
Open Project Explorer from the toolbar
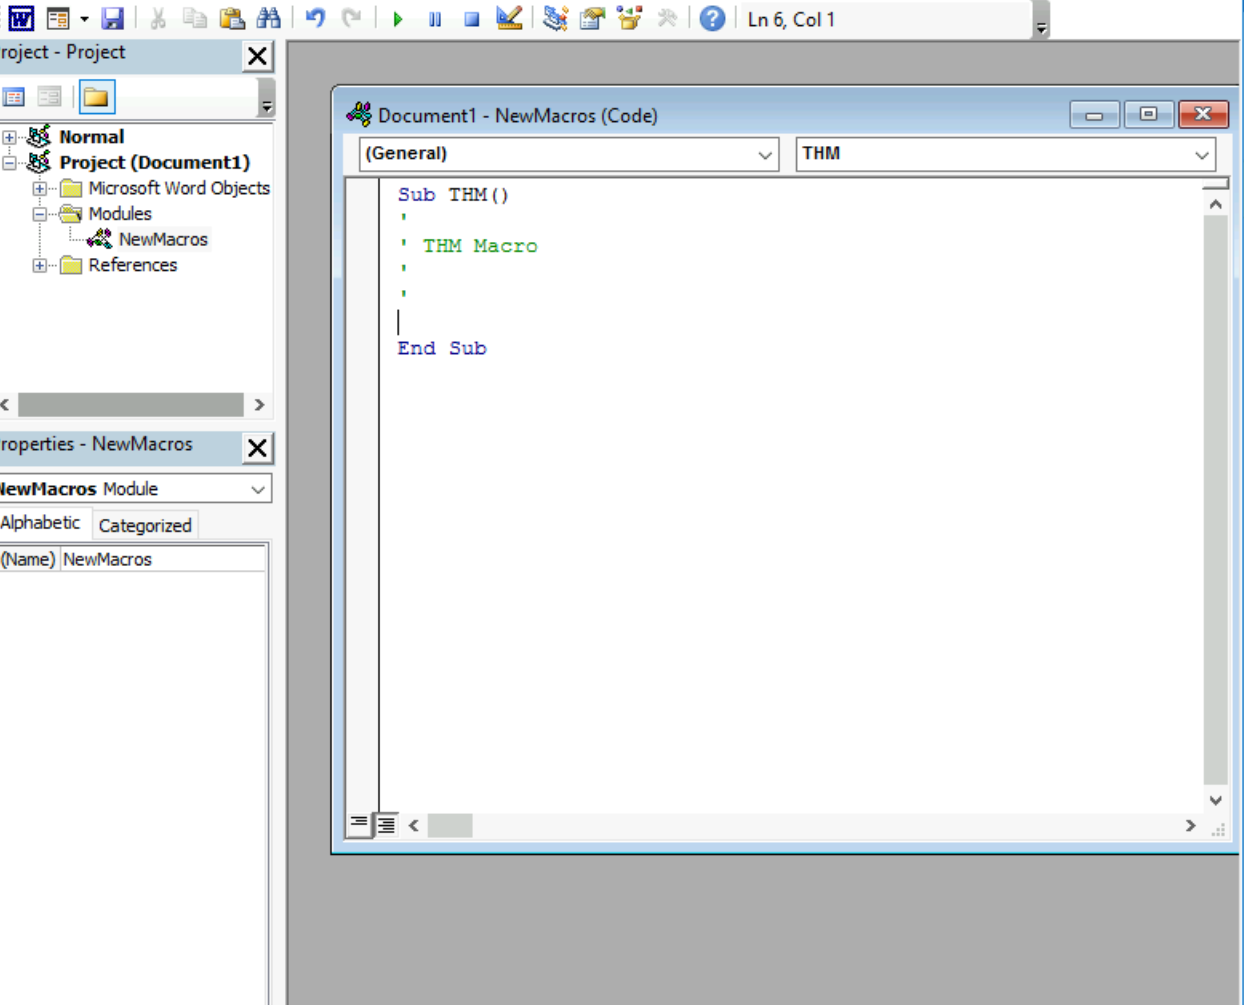point(555,19)
